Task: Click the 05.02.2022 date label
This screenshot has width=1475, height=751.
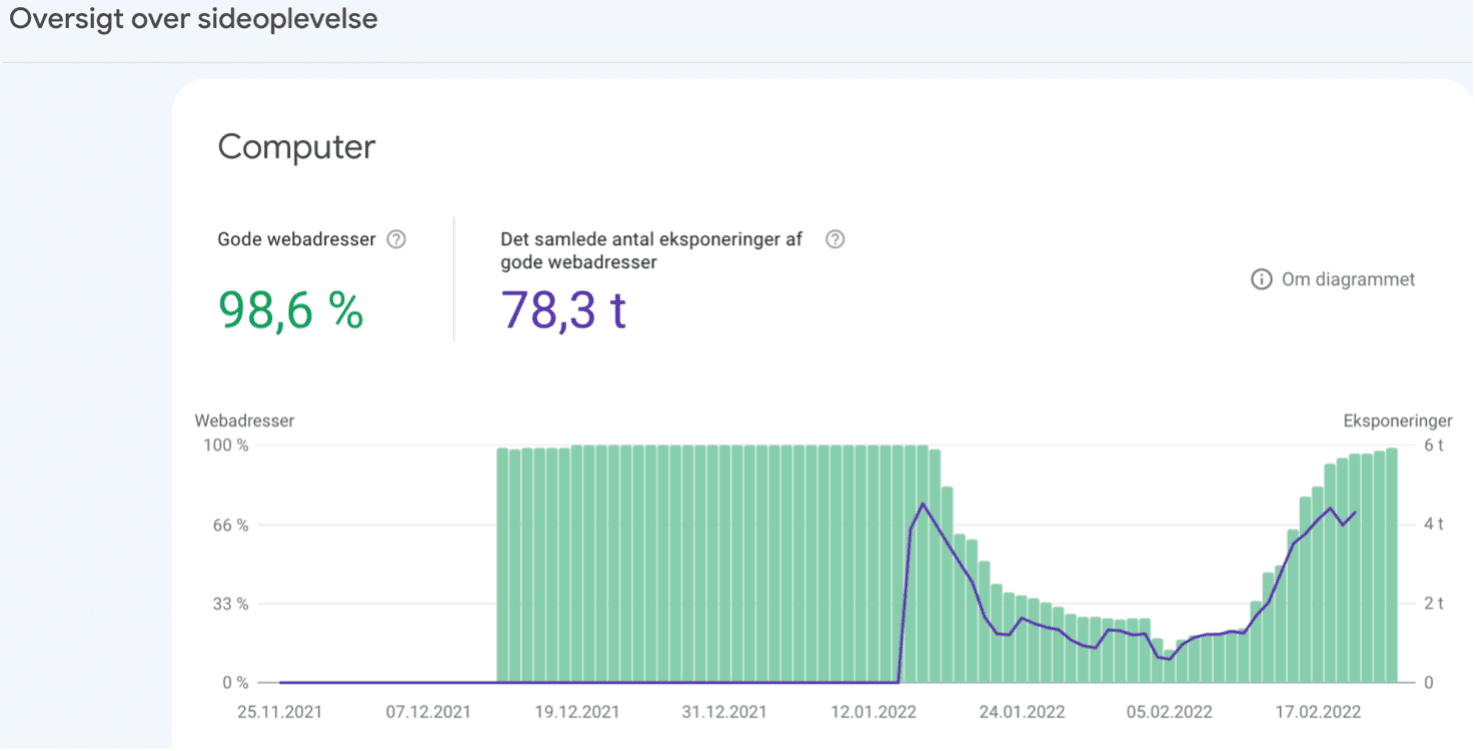Action: click(x=1170, y=713)
